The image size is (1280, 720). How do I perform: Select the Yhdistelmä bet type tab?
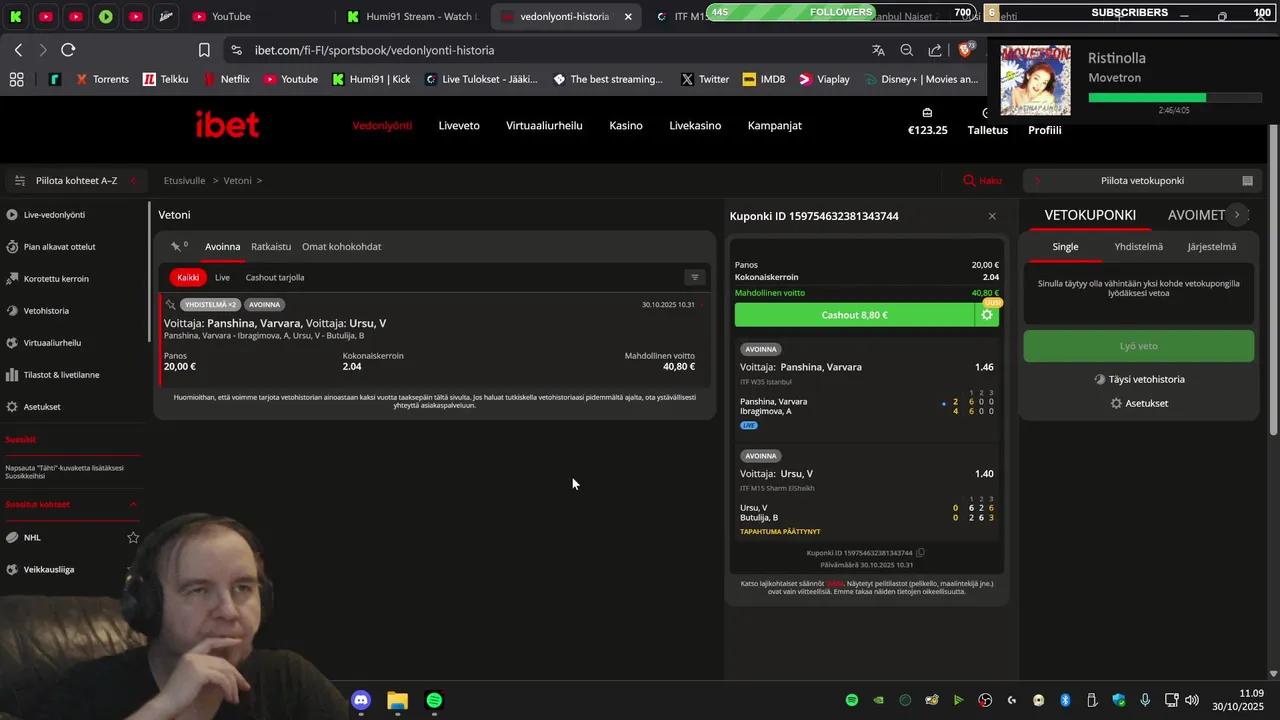click(x=1139, y=247)
